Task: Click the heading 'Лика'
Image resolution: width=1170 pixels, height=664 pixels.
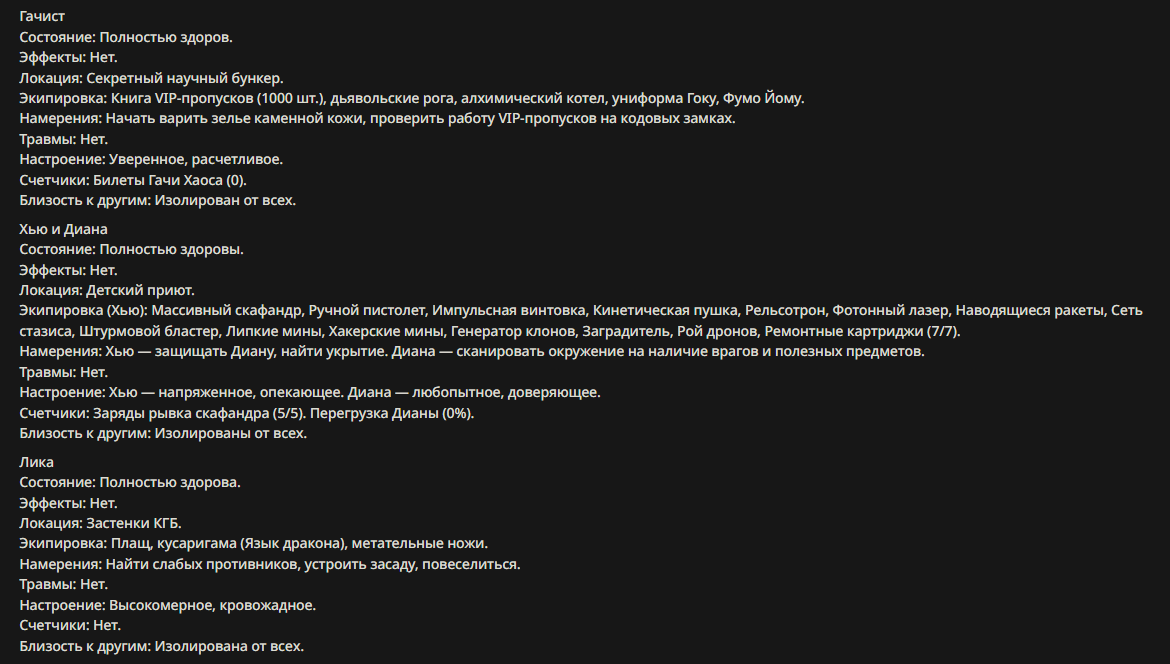Action: click(x=37, y=462)
